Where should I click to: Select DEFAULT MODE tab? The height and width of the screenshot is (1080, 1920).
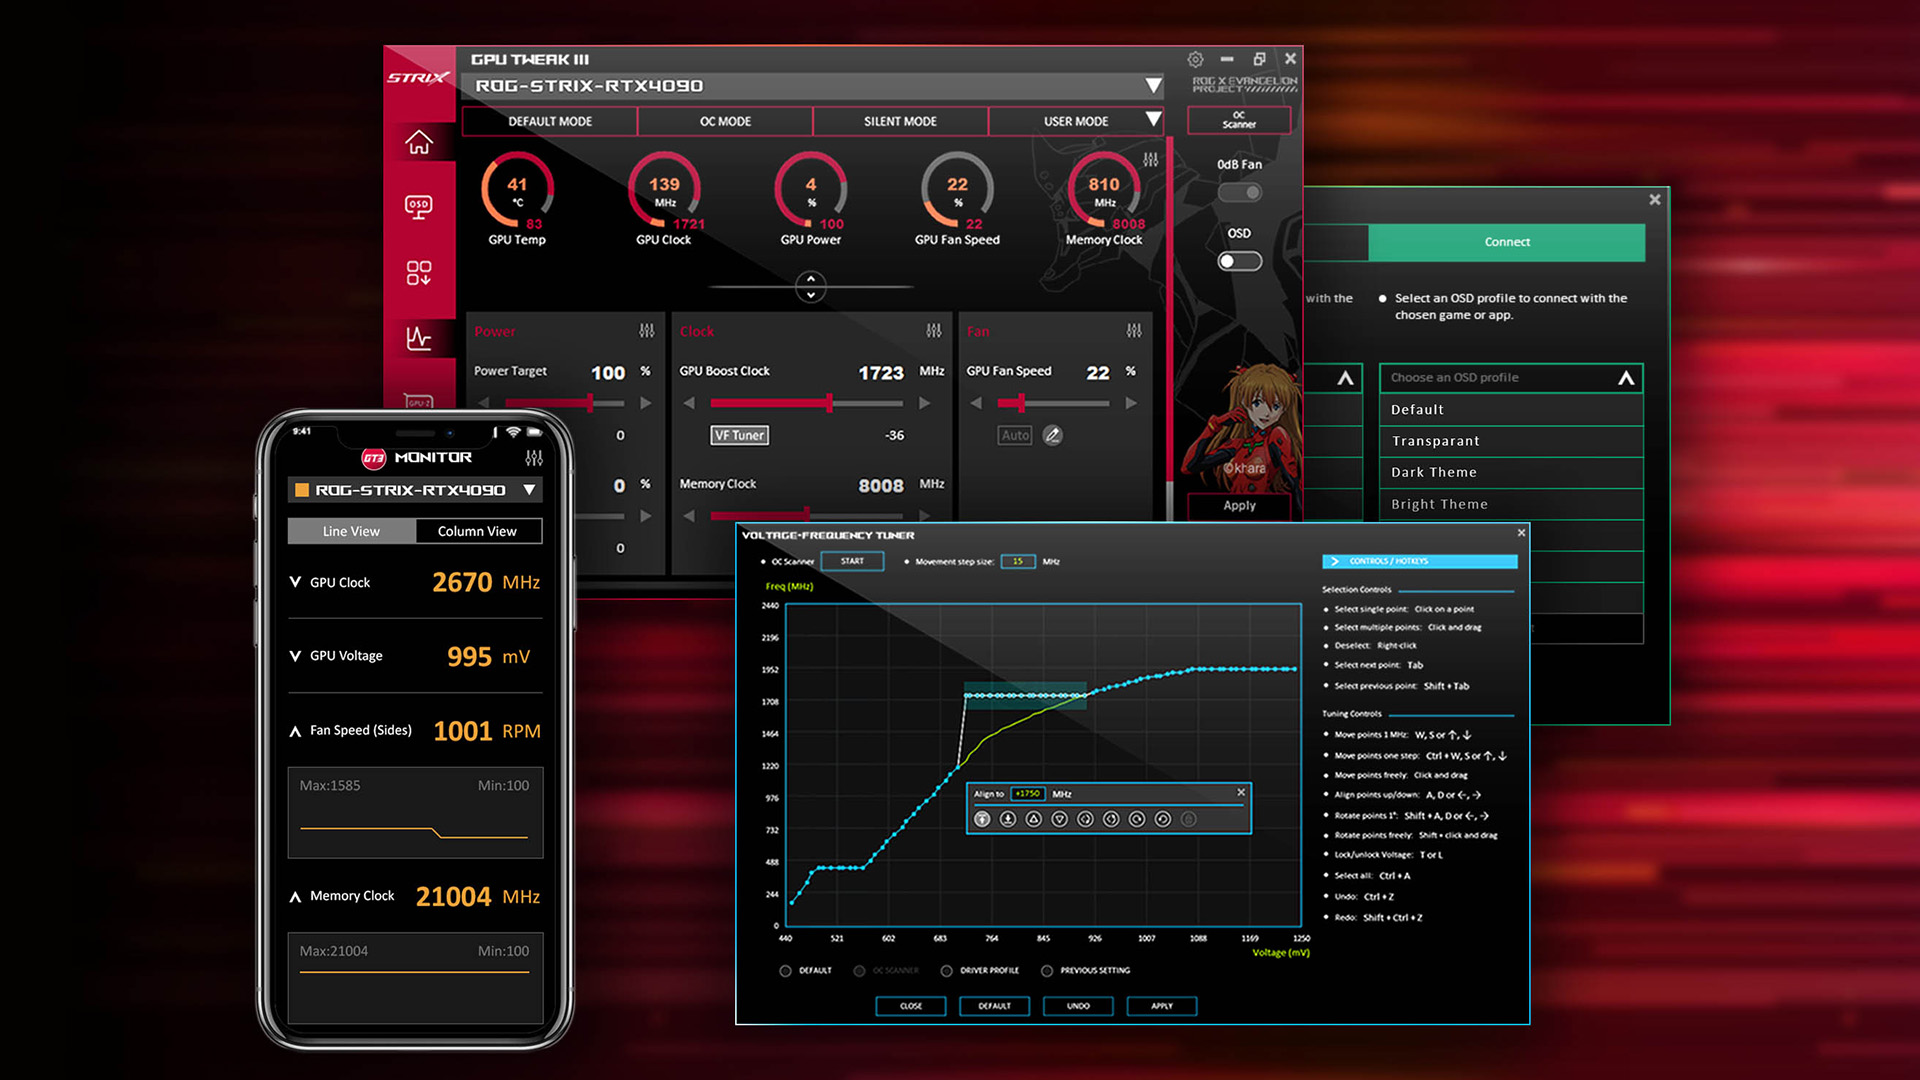coord(550,121)
